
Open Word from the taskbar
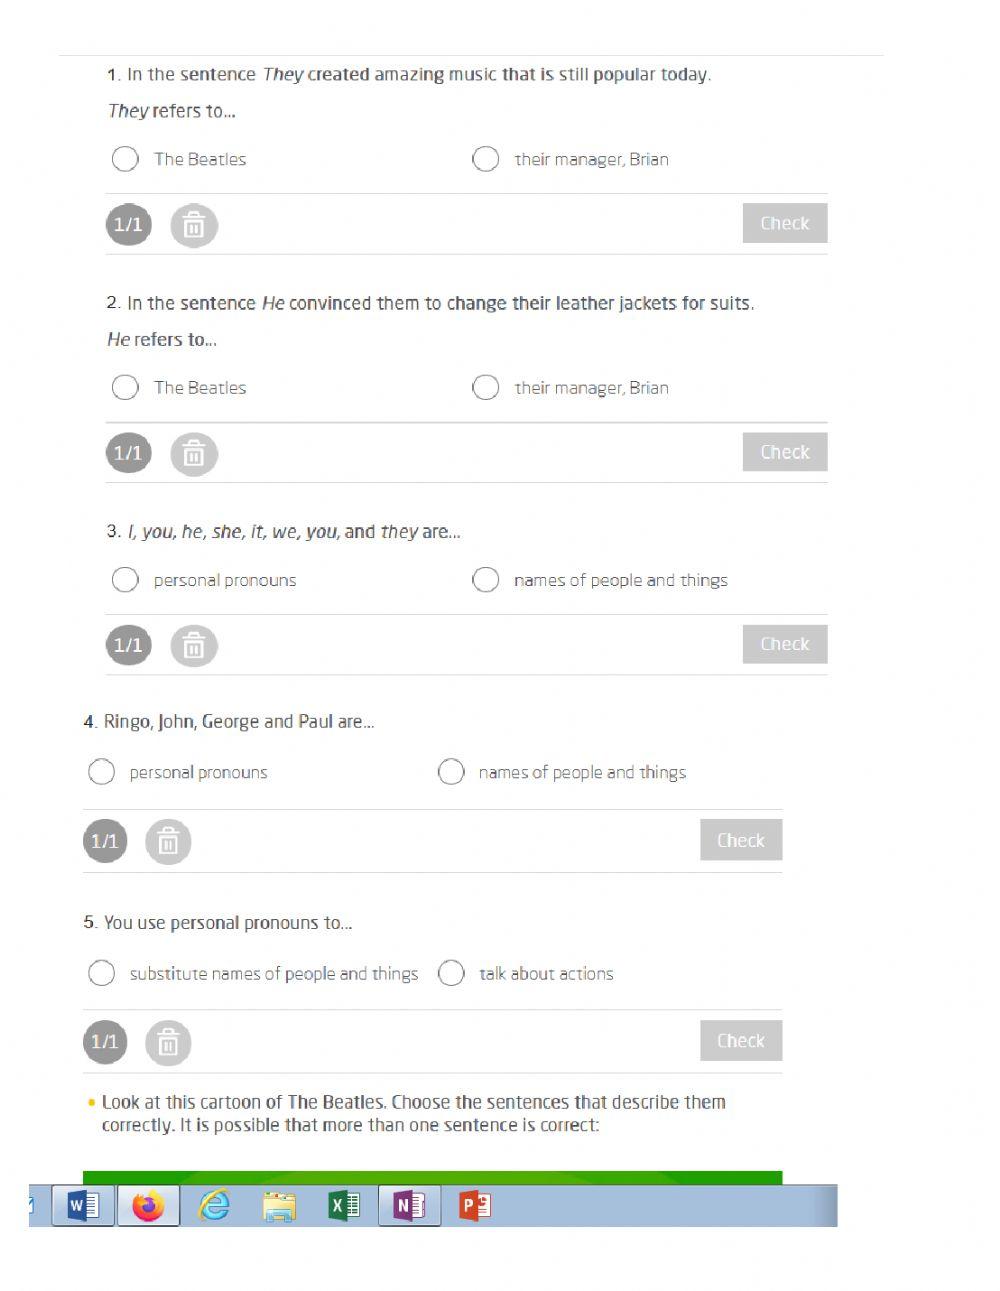tap(83, 1206)
